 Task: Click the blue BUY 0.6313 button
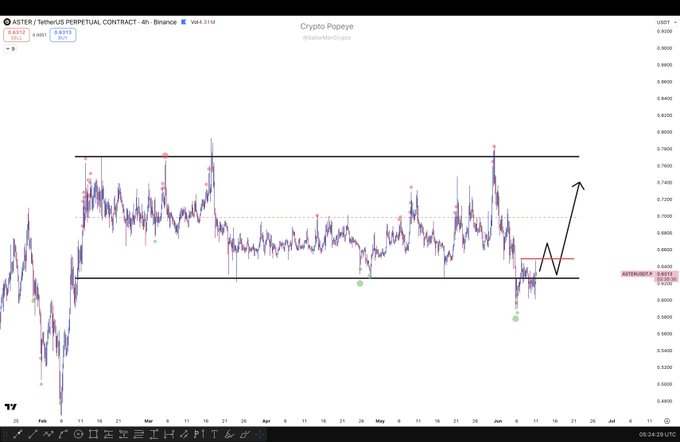[63, 35]
